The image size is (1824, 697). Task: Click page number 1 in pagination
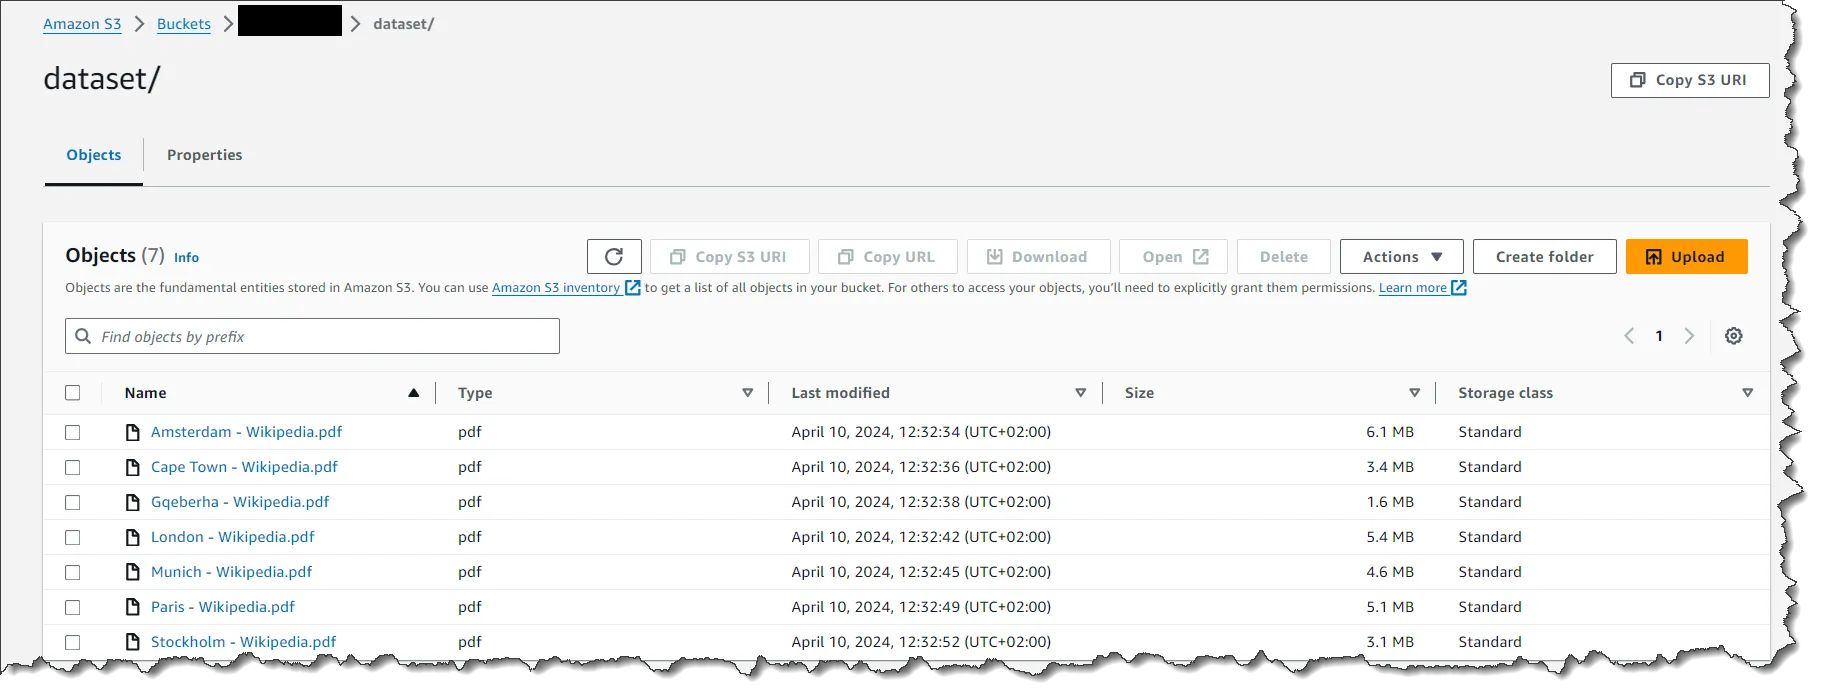pyautogui.click(x=1659, y=336)
